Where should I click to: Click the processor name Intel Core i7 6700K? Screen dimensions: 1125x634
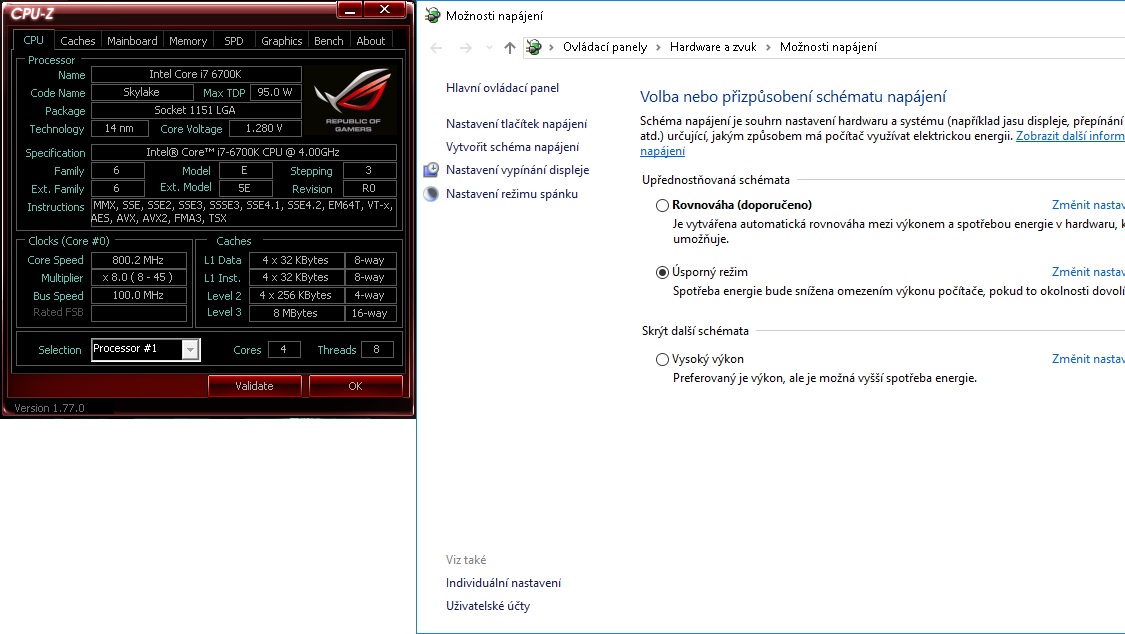[196, 75]
